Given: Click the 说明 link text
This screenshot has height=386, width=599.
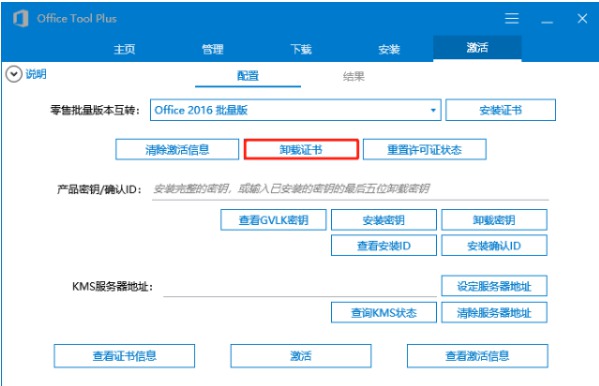Looking at the screenshot, I should tap(36, 74).
